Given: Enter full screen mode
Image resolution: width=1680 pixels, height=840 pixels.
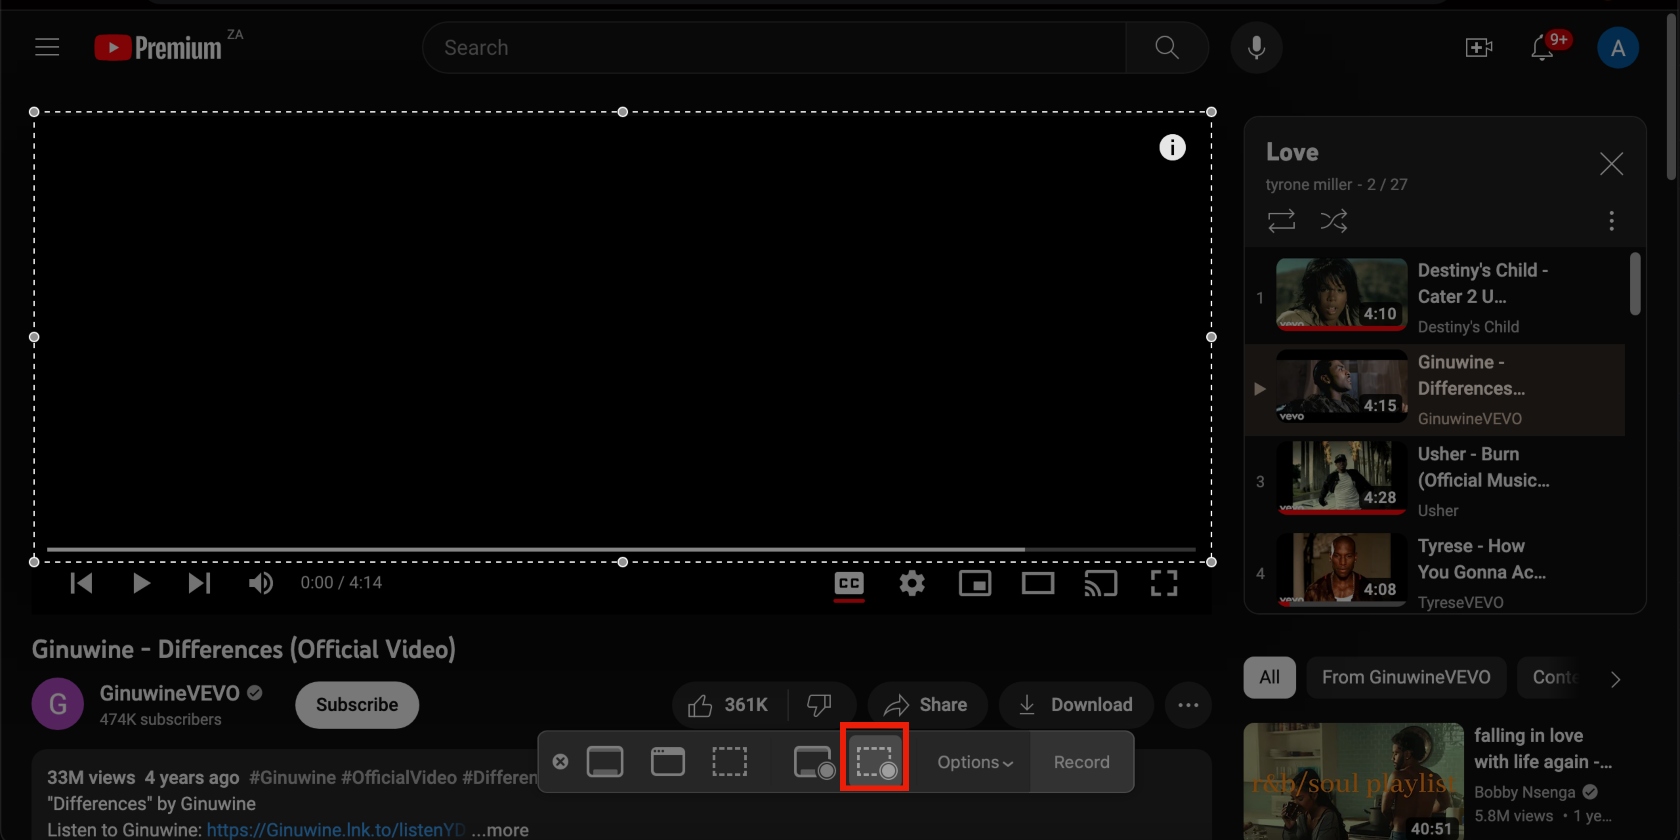Looking at the screenshot, I should pyautogui.click(x=1164, y=583).
